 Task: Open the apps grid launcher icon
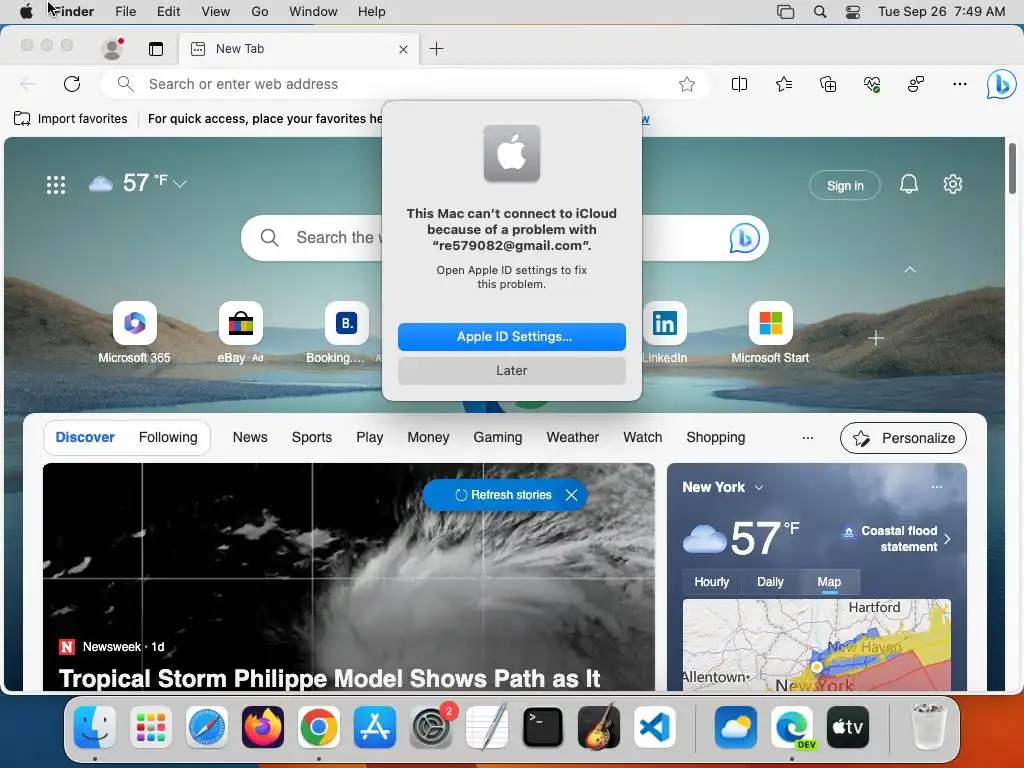[x=56, y=185]
